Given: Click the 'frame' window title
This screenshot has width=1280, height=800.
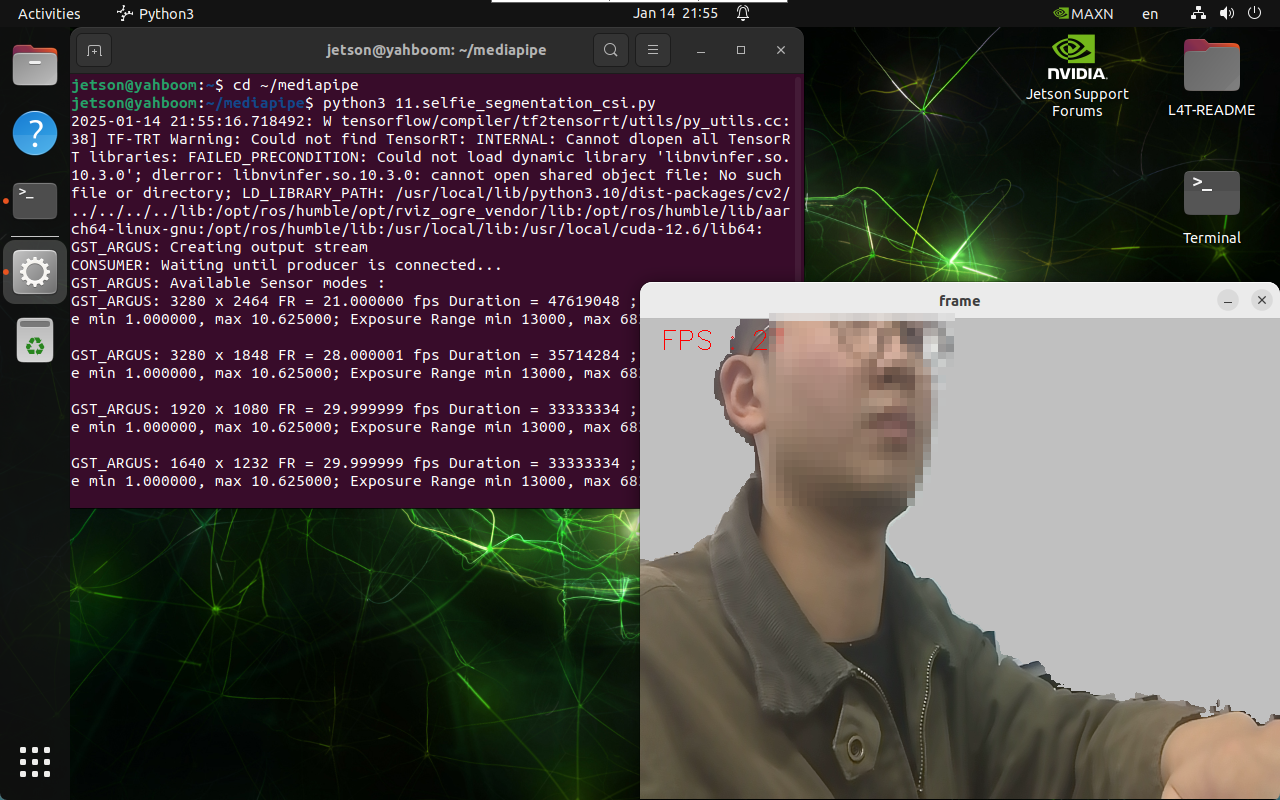Looking at the screenshot, I should 959,300.
